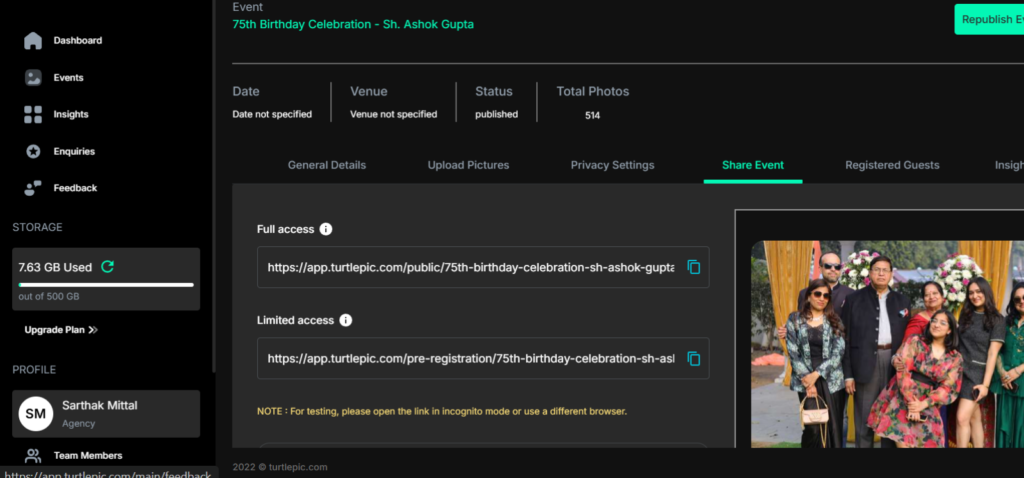Open Sarthak Mittal profile card
1024x478 pixels.
[x=106, y=413]
